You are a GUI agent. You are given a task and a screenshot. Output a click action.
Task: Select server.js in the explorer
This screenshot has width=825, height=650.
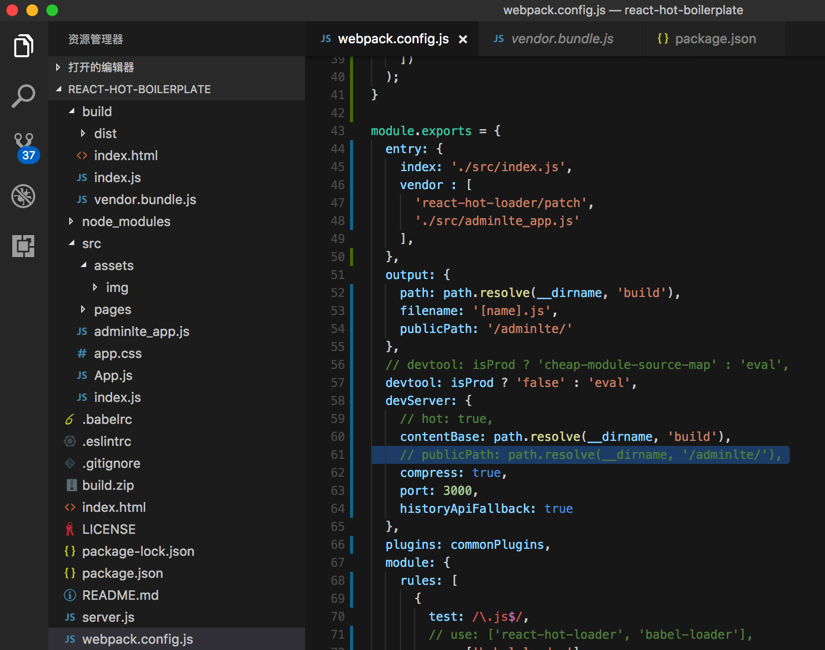click(108, 617)
